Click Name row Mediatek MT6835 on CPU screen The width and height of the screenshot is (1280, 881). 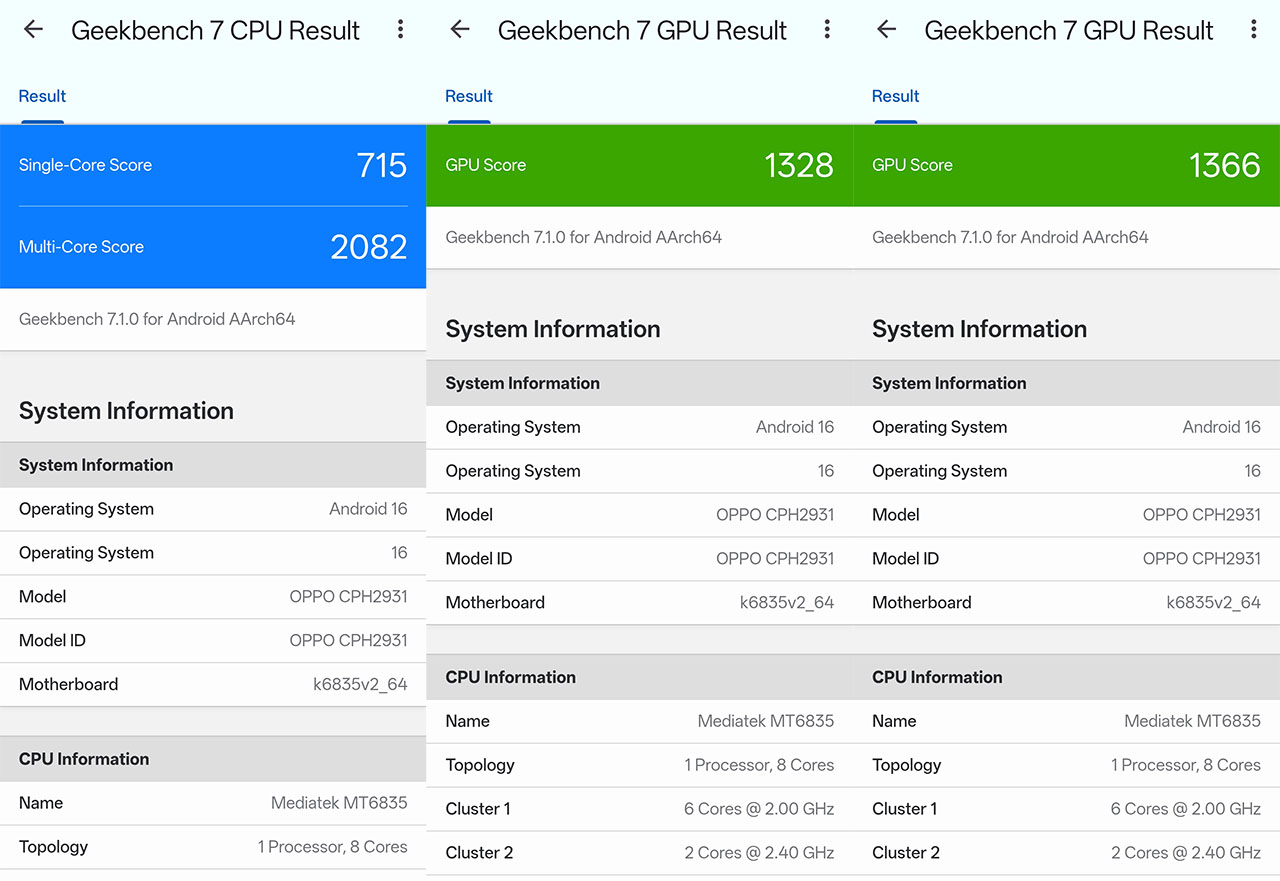click(213, 803)
